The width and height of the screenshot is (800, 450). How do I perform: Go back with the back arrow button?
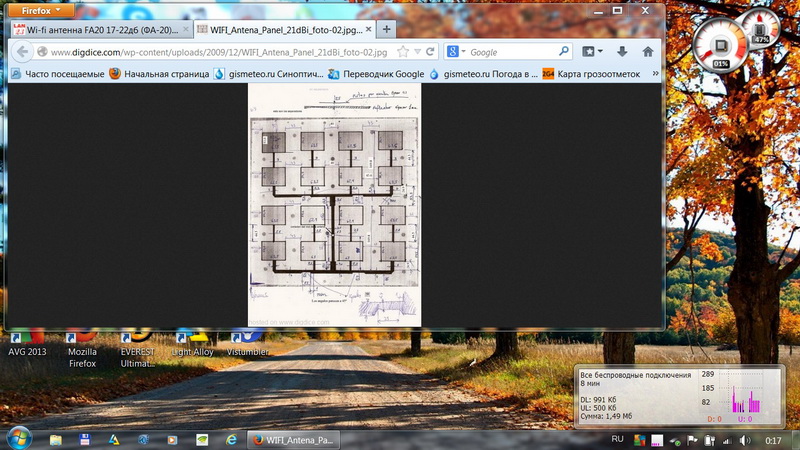[22, 52]
